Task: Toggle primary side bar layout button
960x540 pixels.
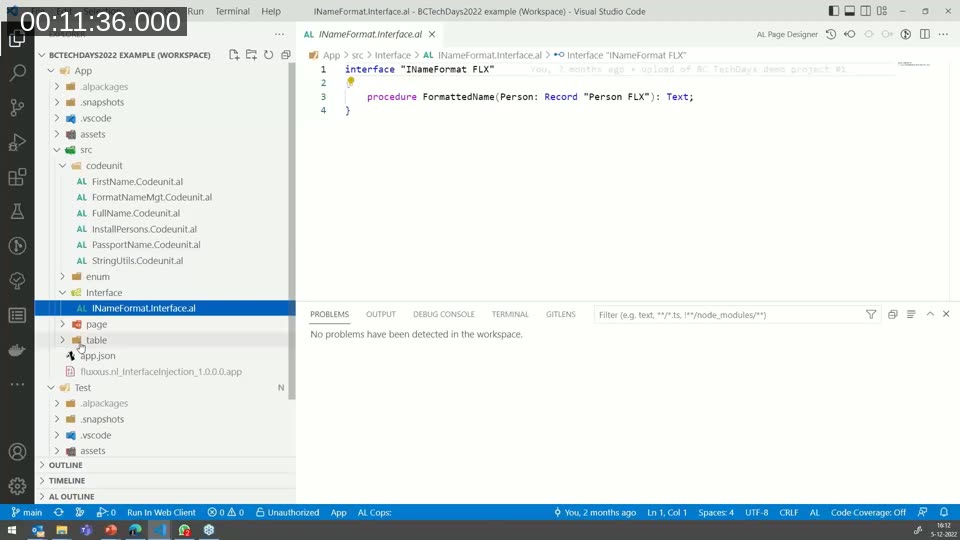Action: click(x=834, y=11)
